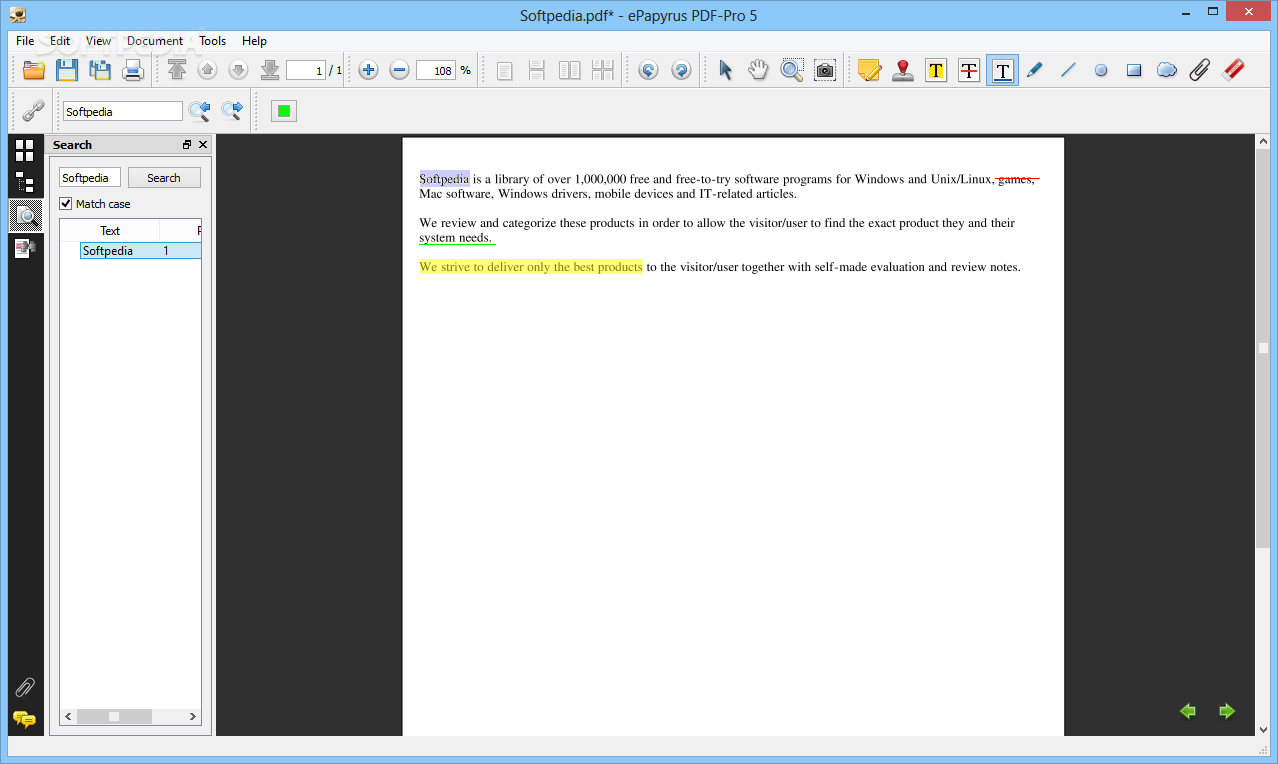
Task: Select the rectangle drawing tool
Action: pos(1134,70)
